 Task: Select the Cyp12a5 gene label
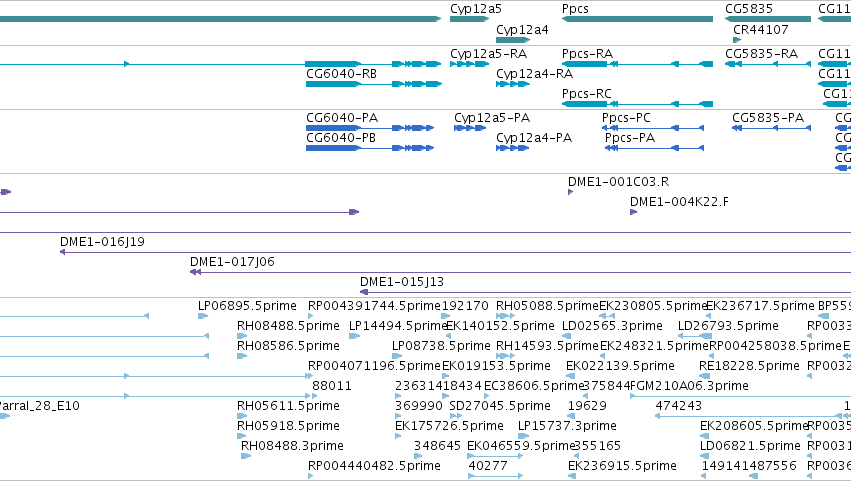pyautogui.click(x=475, y=9)
